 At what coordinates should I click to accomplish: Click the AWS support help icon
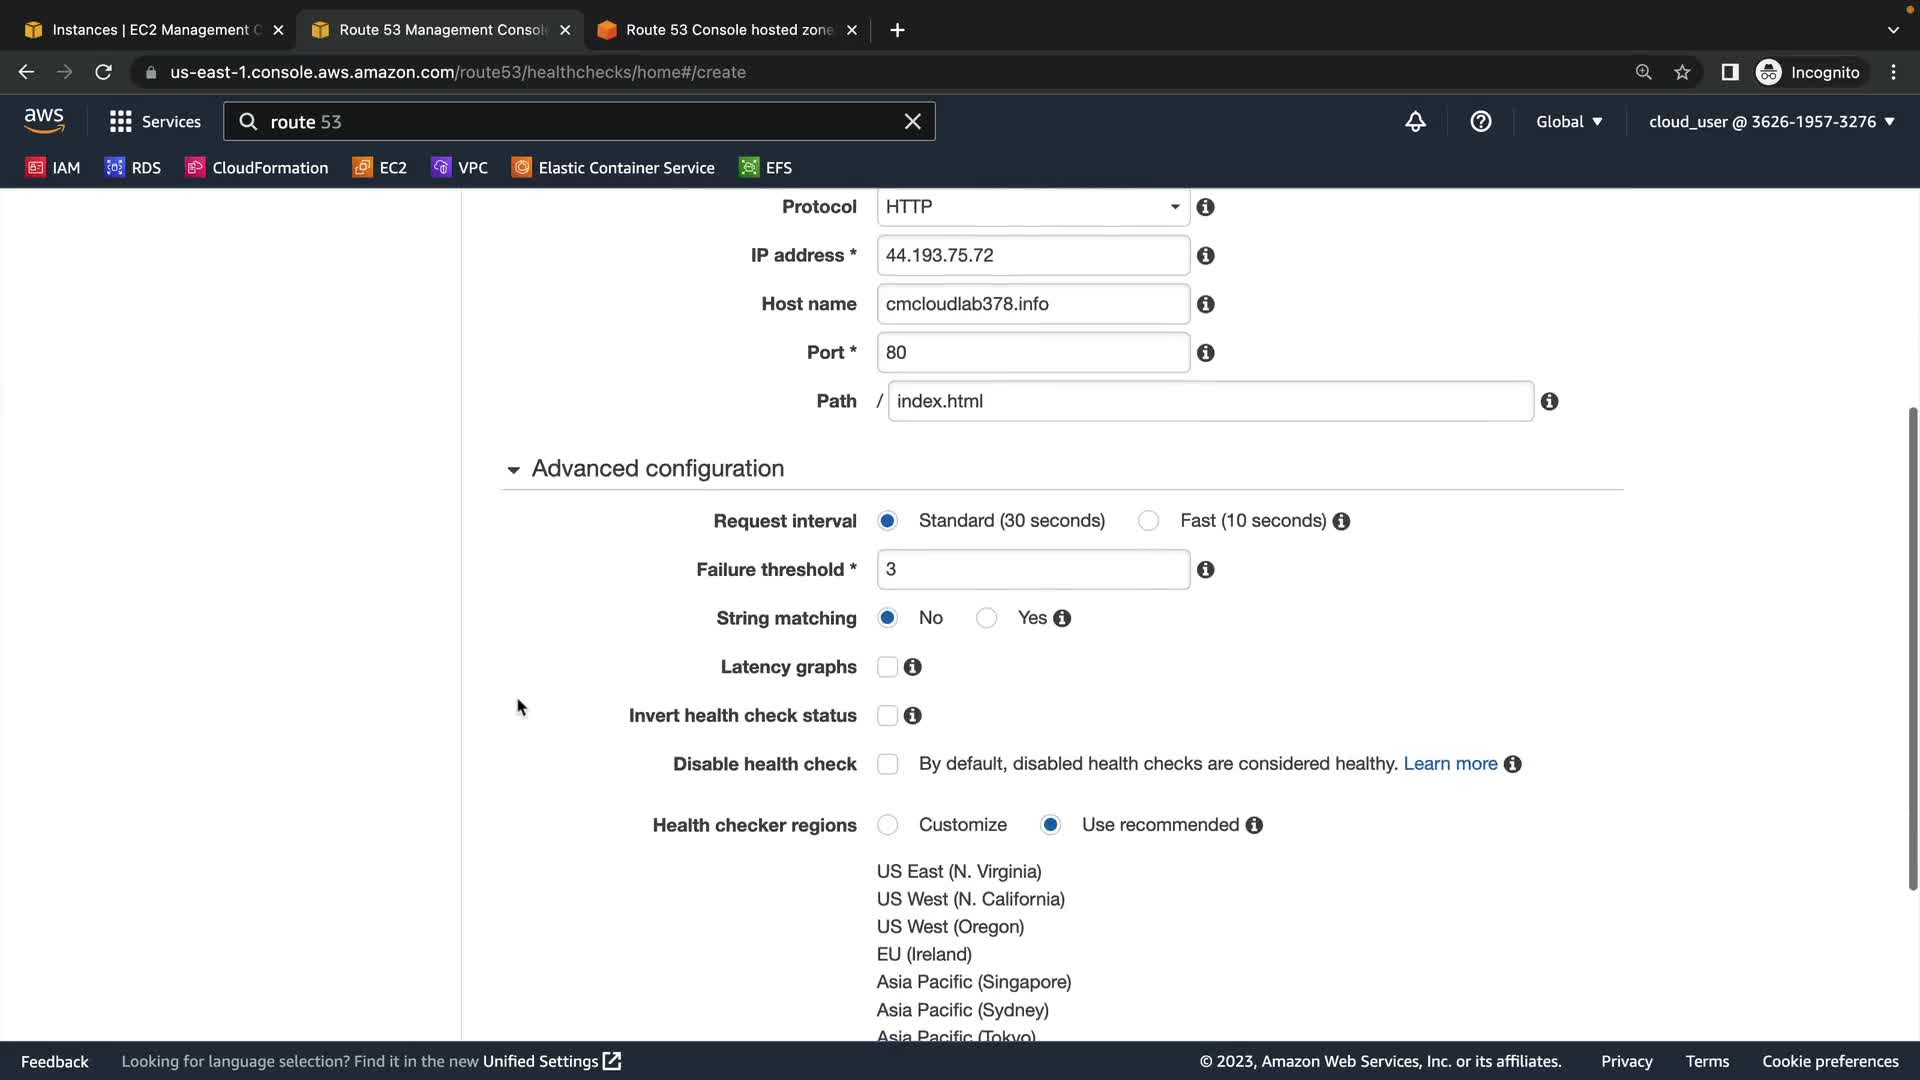pos(1480,122)
